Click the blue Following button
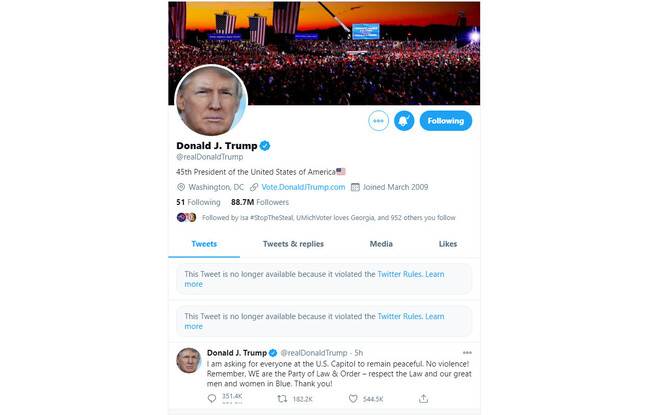This screenshot has height=415, width=648. click(x=446, y=121)
